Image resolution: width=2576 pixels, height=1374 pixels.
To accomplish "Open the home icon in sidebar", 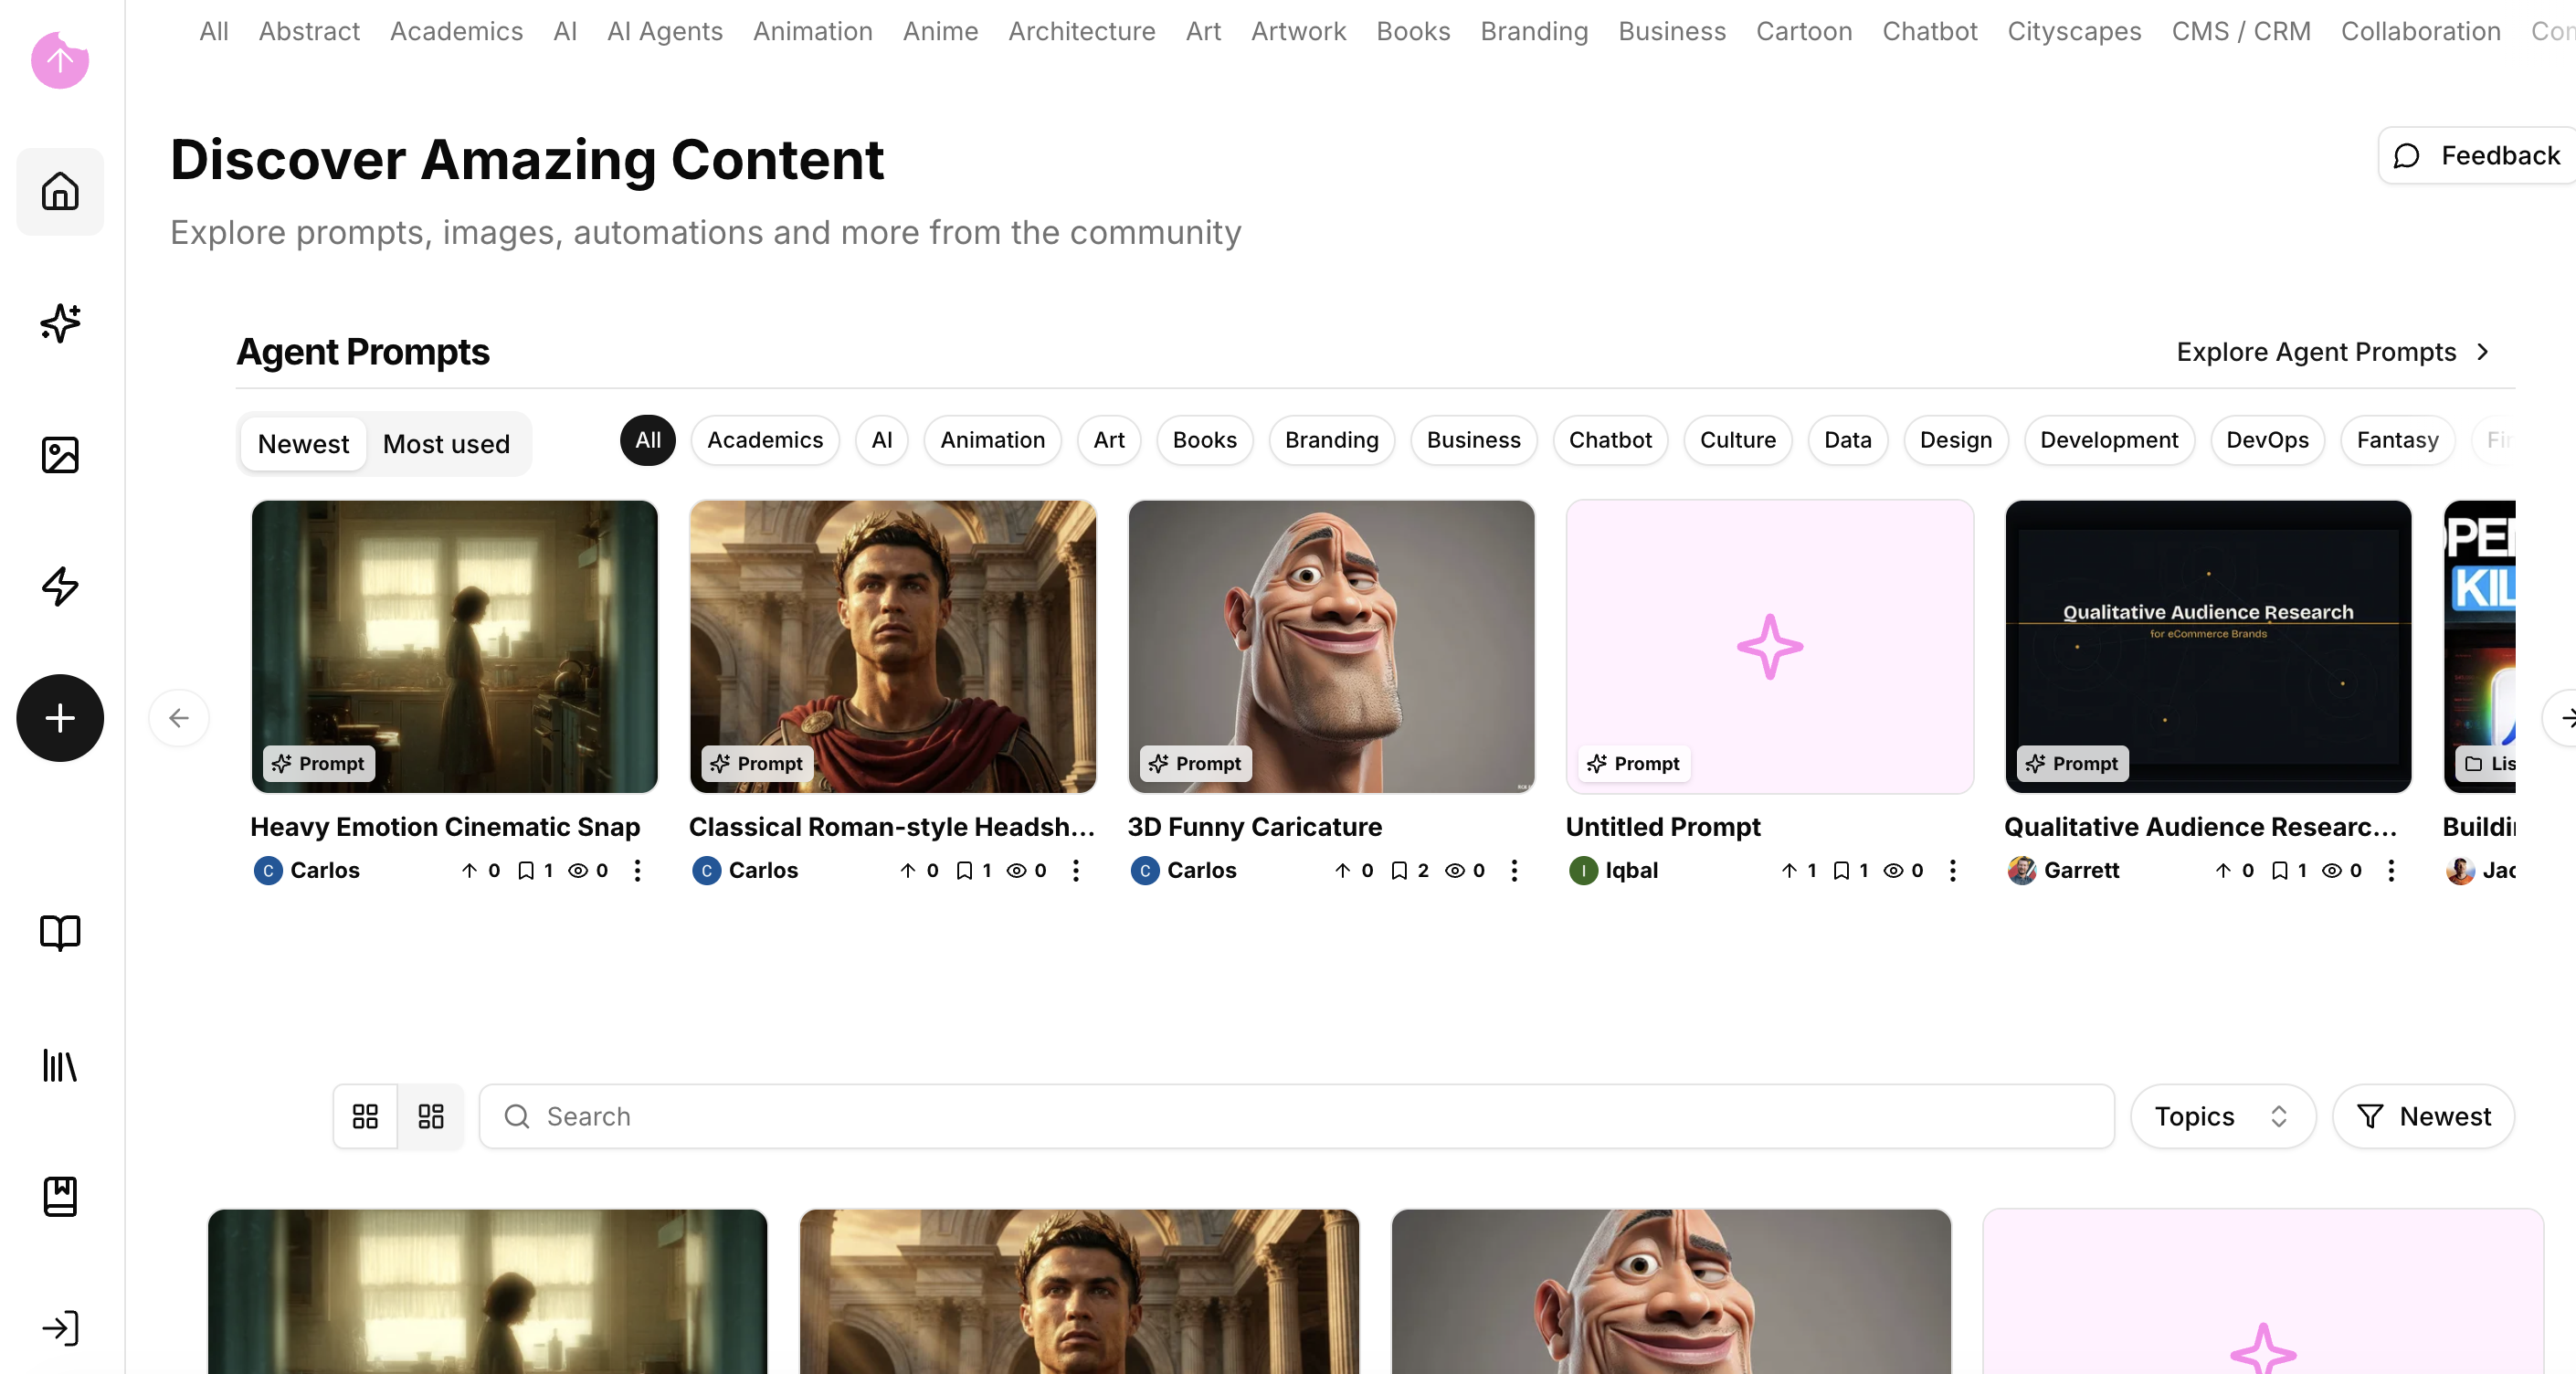I will (x=60, y=191).
